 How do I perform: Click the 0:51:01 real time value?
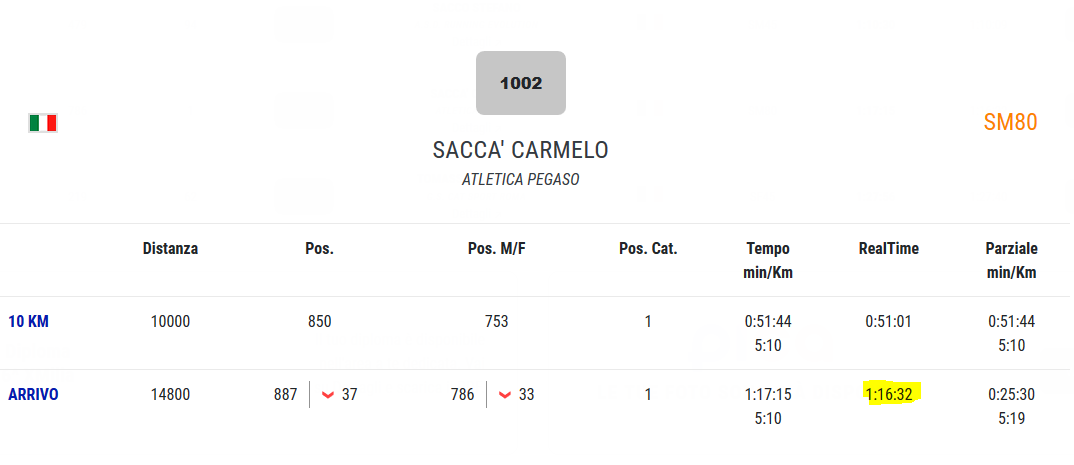888,321
